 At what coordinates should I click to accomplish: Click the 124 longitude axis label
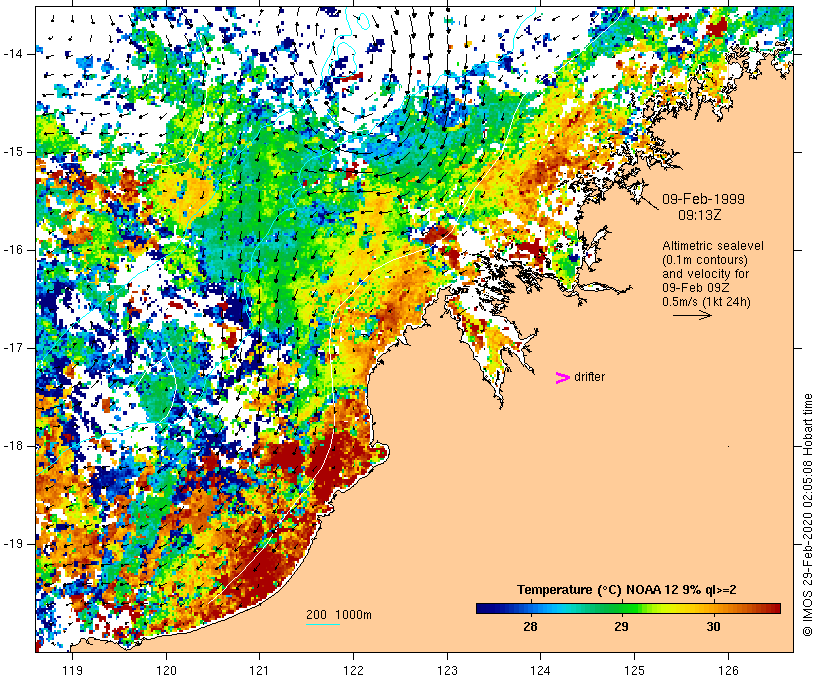(541, 671)
